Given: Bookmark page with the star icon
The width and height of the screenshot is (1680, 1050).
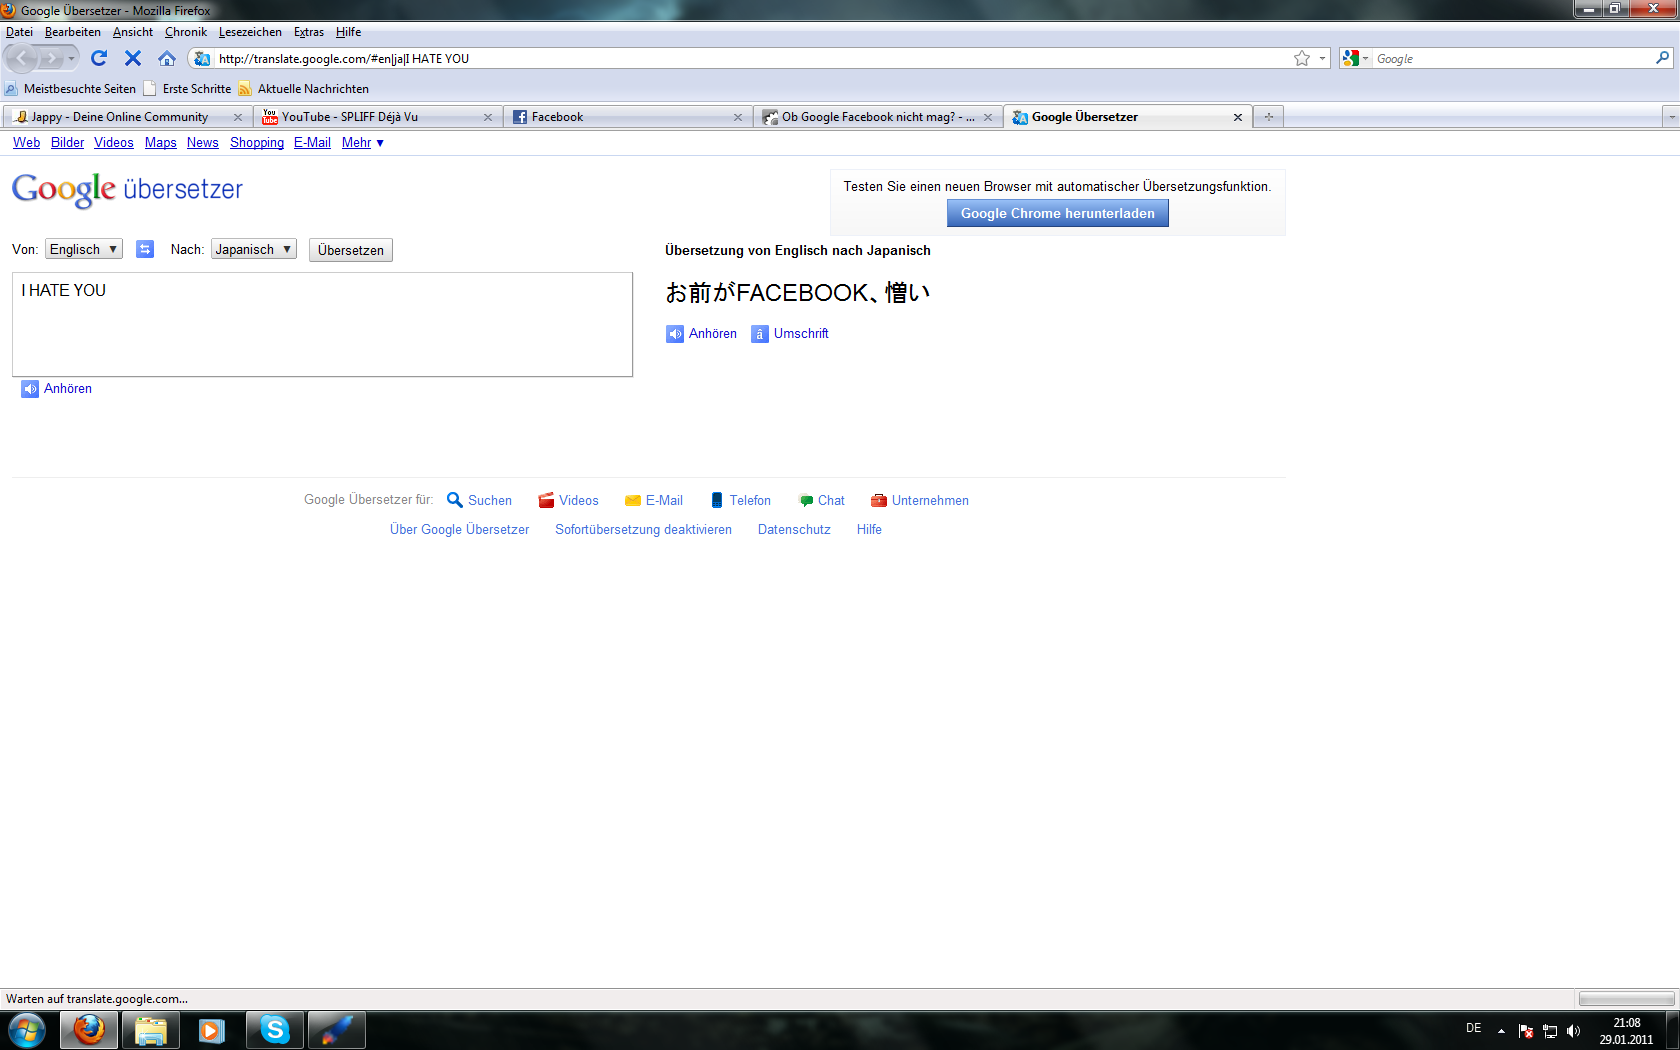Looking at the screenshot, I should tap(1301, 58).
